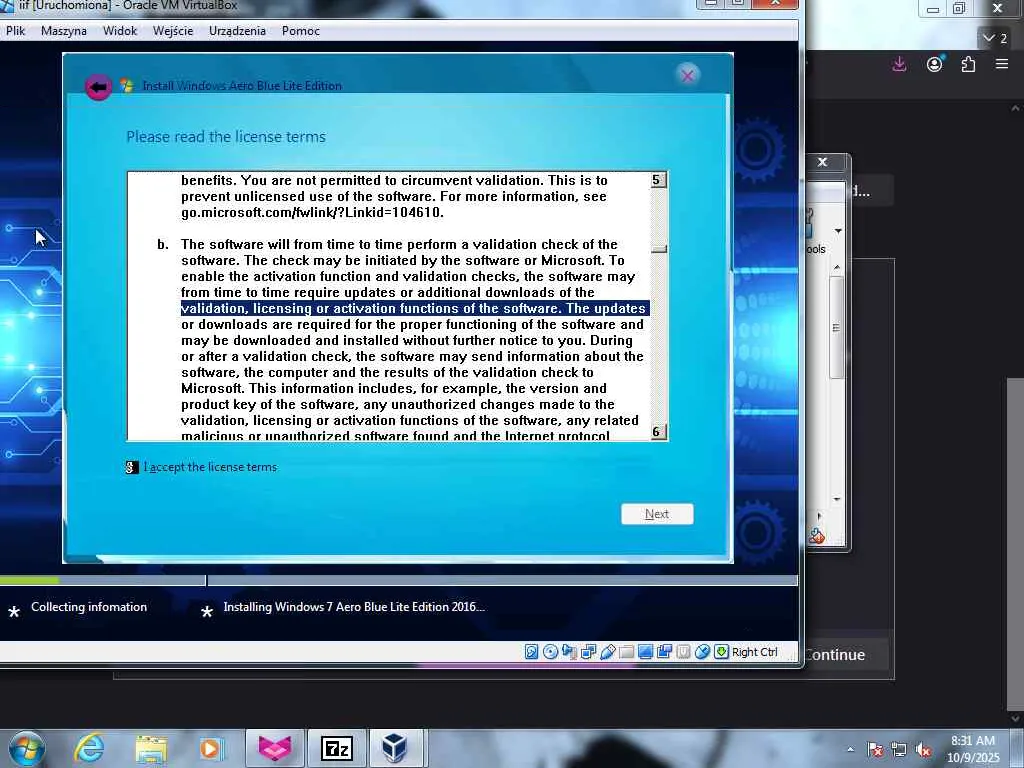Click 'Installing Windows 7 Aero Blue Lite Edition' label
1024x768 pixels.
tap(354, 607)
